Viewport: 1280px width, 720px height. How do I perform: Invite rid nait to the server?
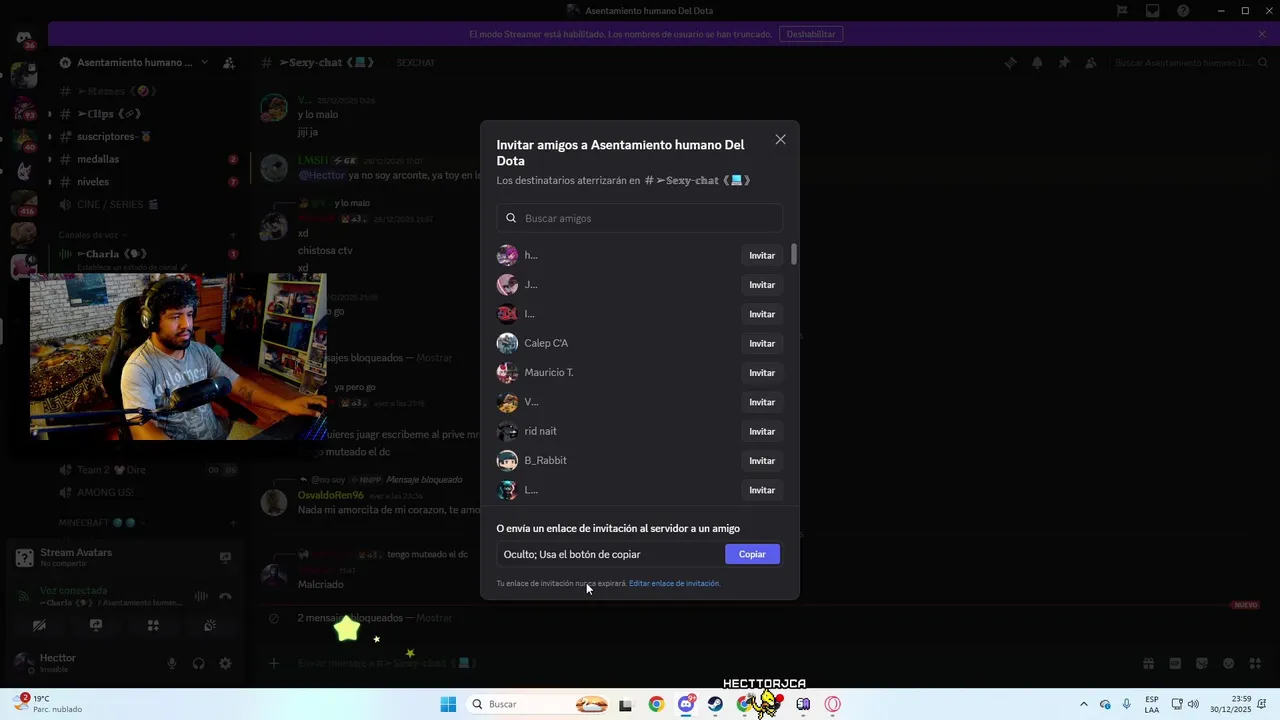coord(762,431)
